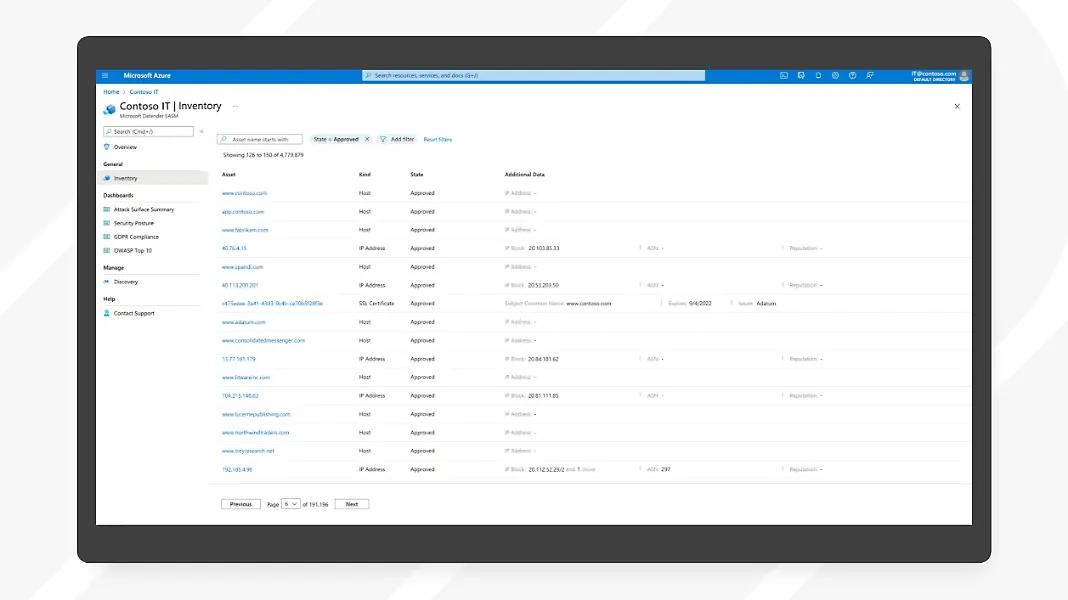Focus the Asset name starts with field
Screen dimensions: 1068x600
tap(260, 139)
